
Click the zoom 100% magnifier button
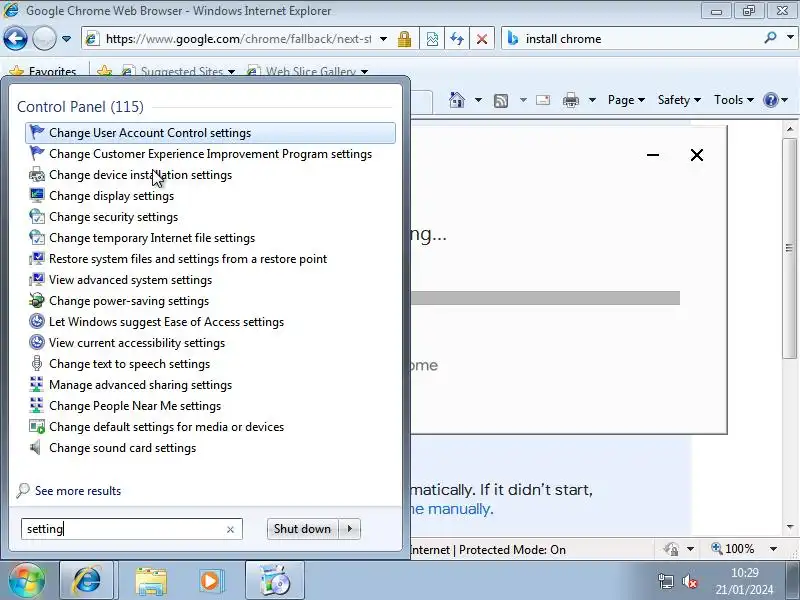coord(732,549)
